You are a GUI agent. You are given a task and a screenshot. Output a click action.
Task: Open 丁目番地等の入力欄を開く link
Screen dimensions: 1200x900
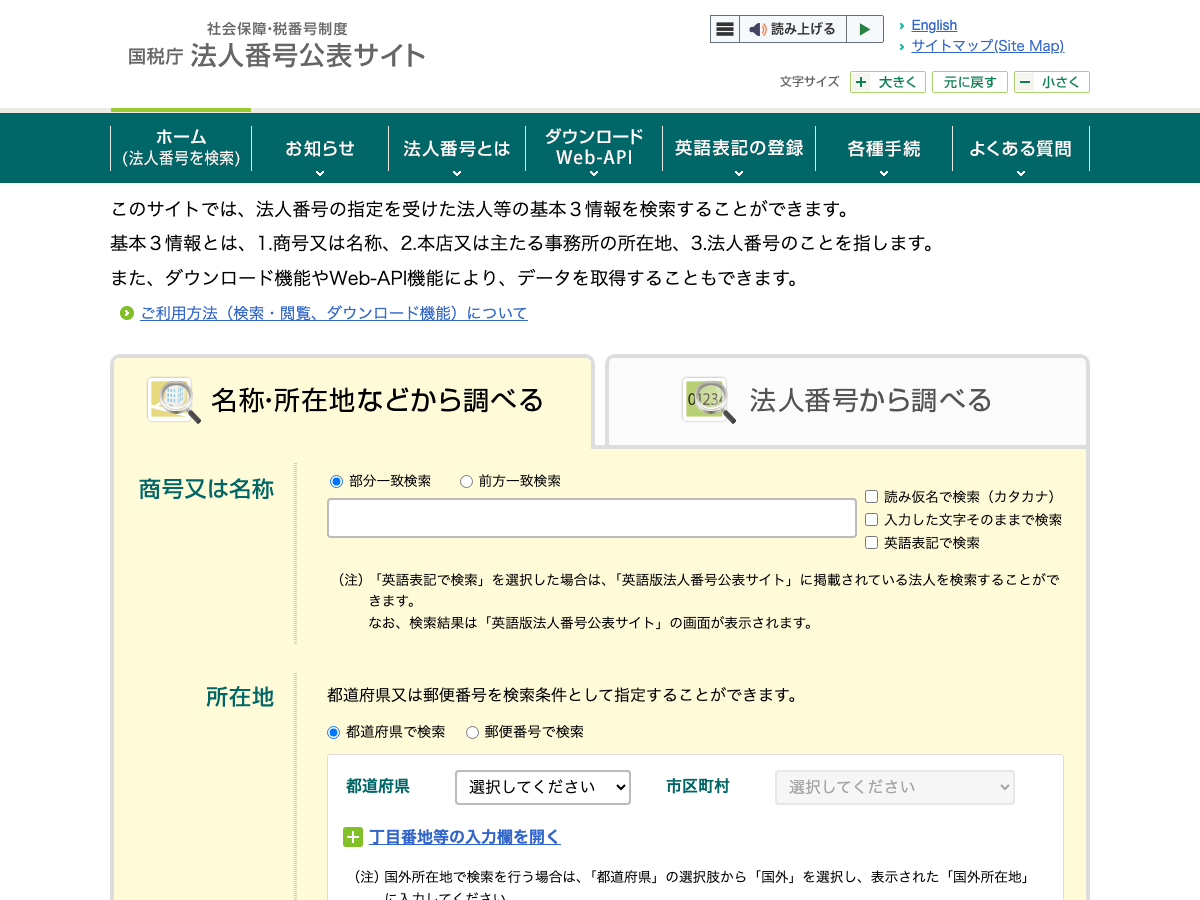(465, 837)
